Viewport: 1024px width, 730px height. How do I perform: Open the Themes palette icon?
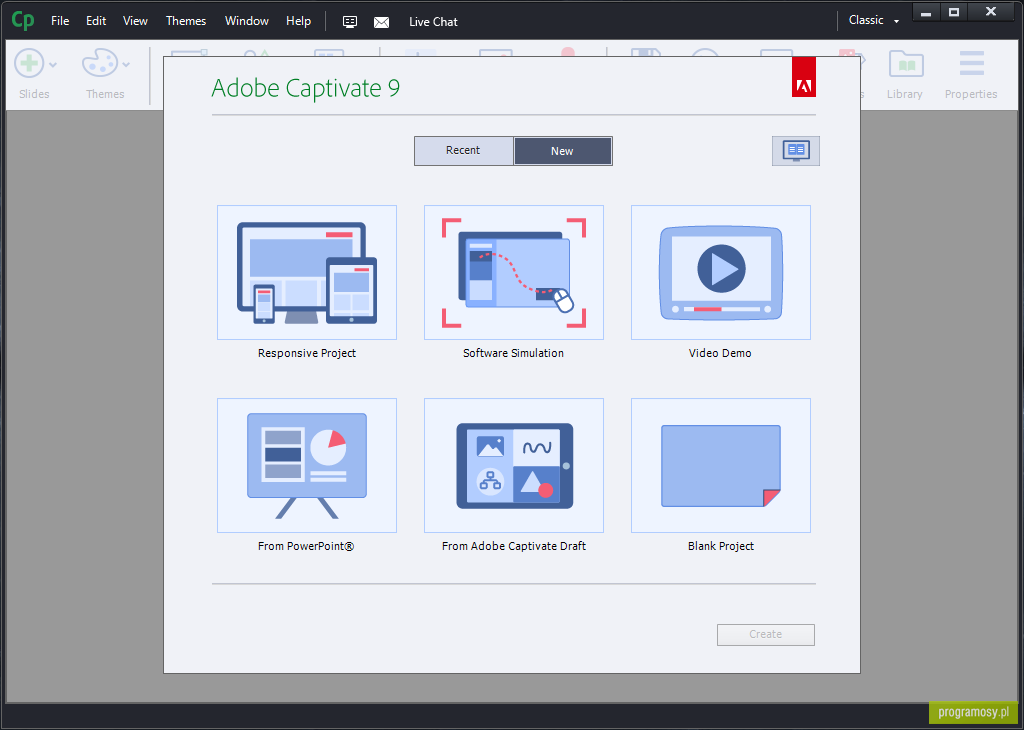[x=99, y=63]
